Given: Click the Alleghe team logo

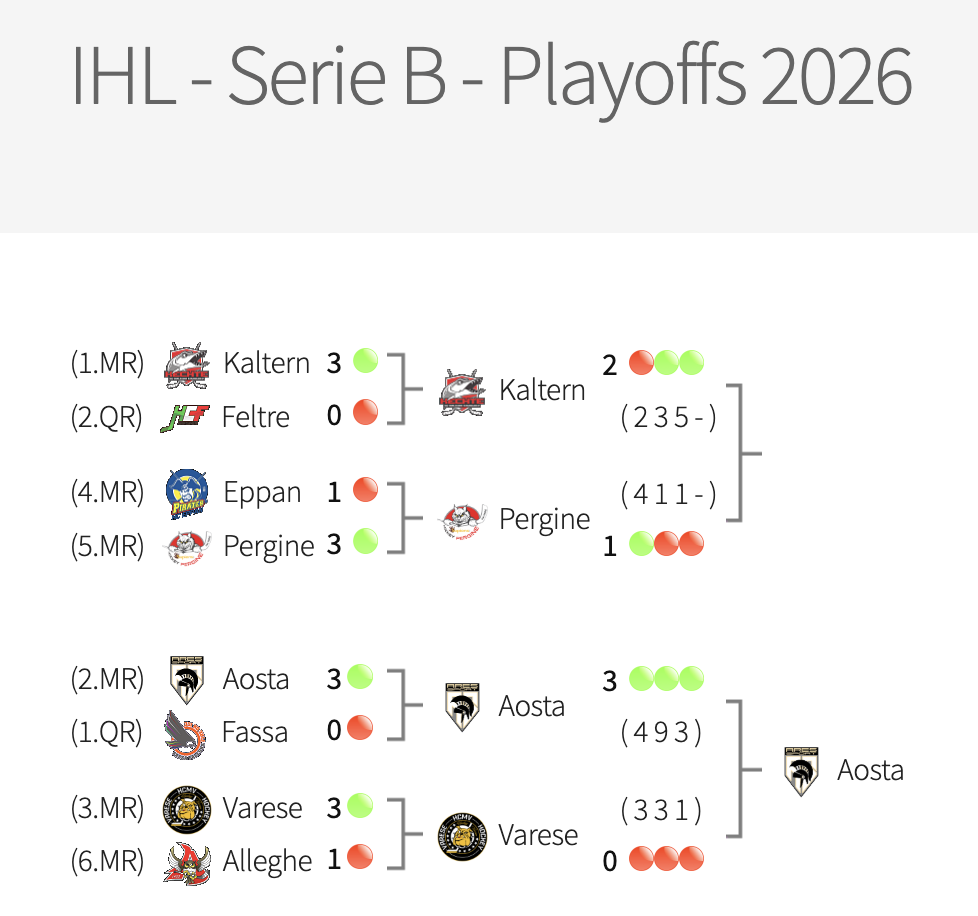Looking at the screenshot, I should 186,861.
